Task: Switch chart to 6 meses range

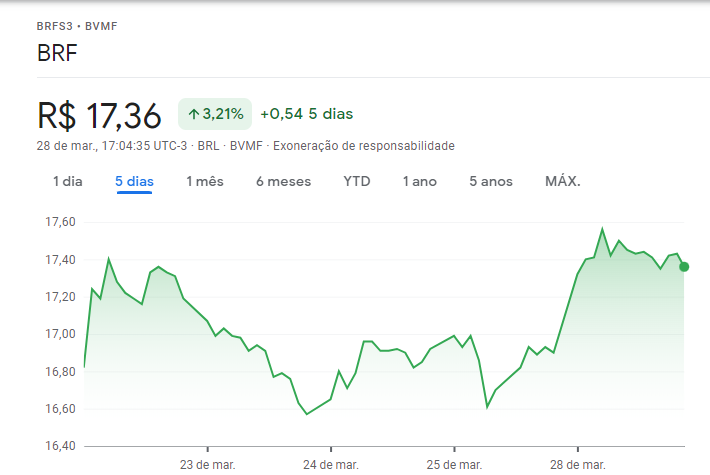Action: pyautogui.click(x=283, y=182)
